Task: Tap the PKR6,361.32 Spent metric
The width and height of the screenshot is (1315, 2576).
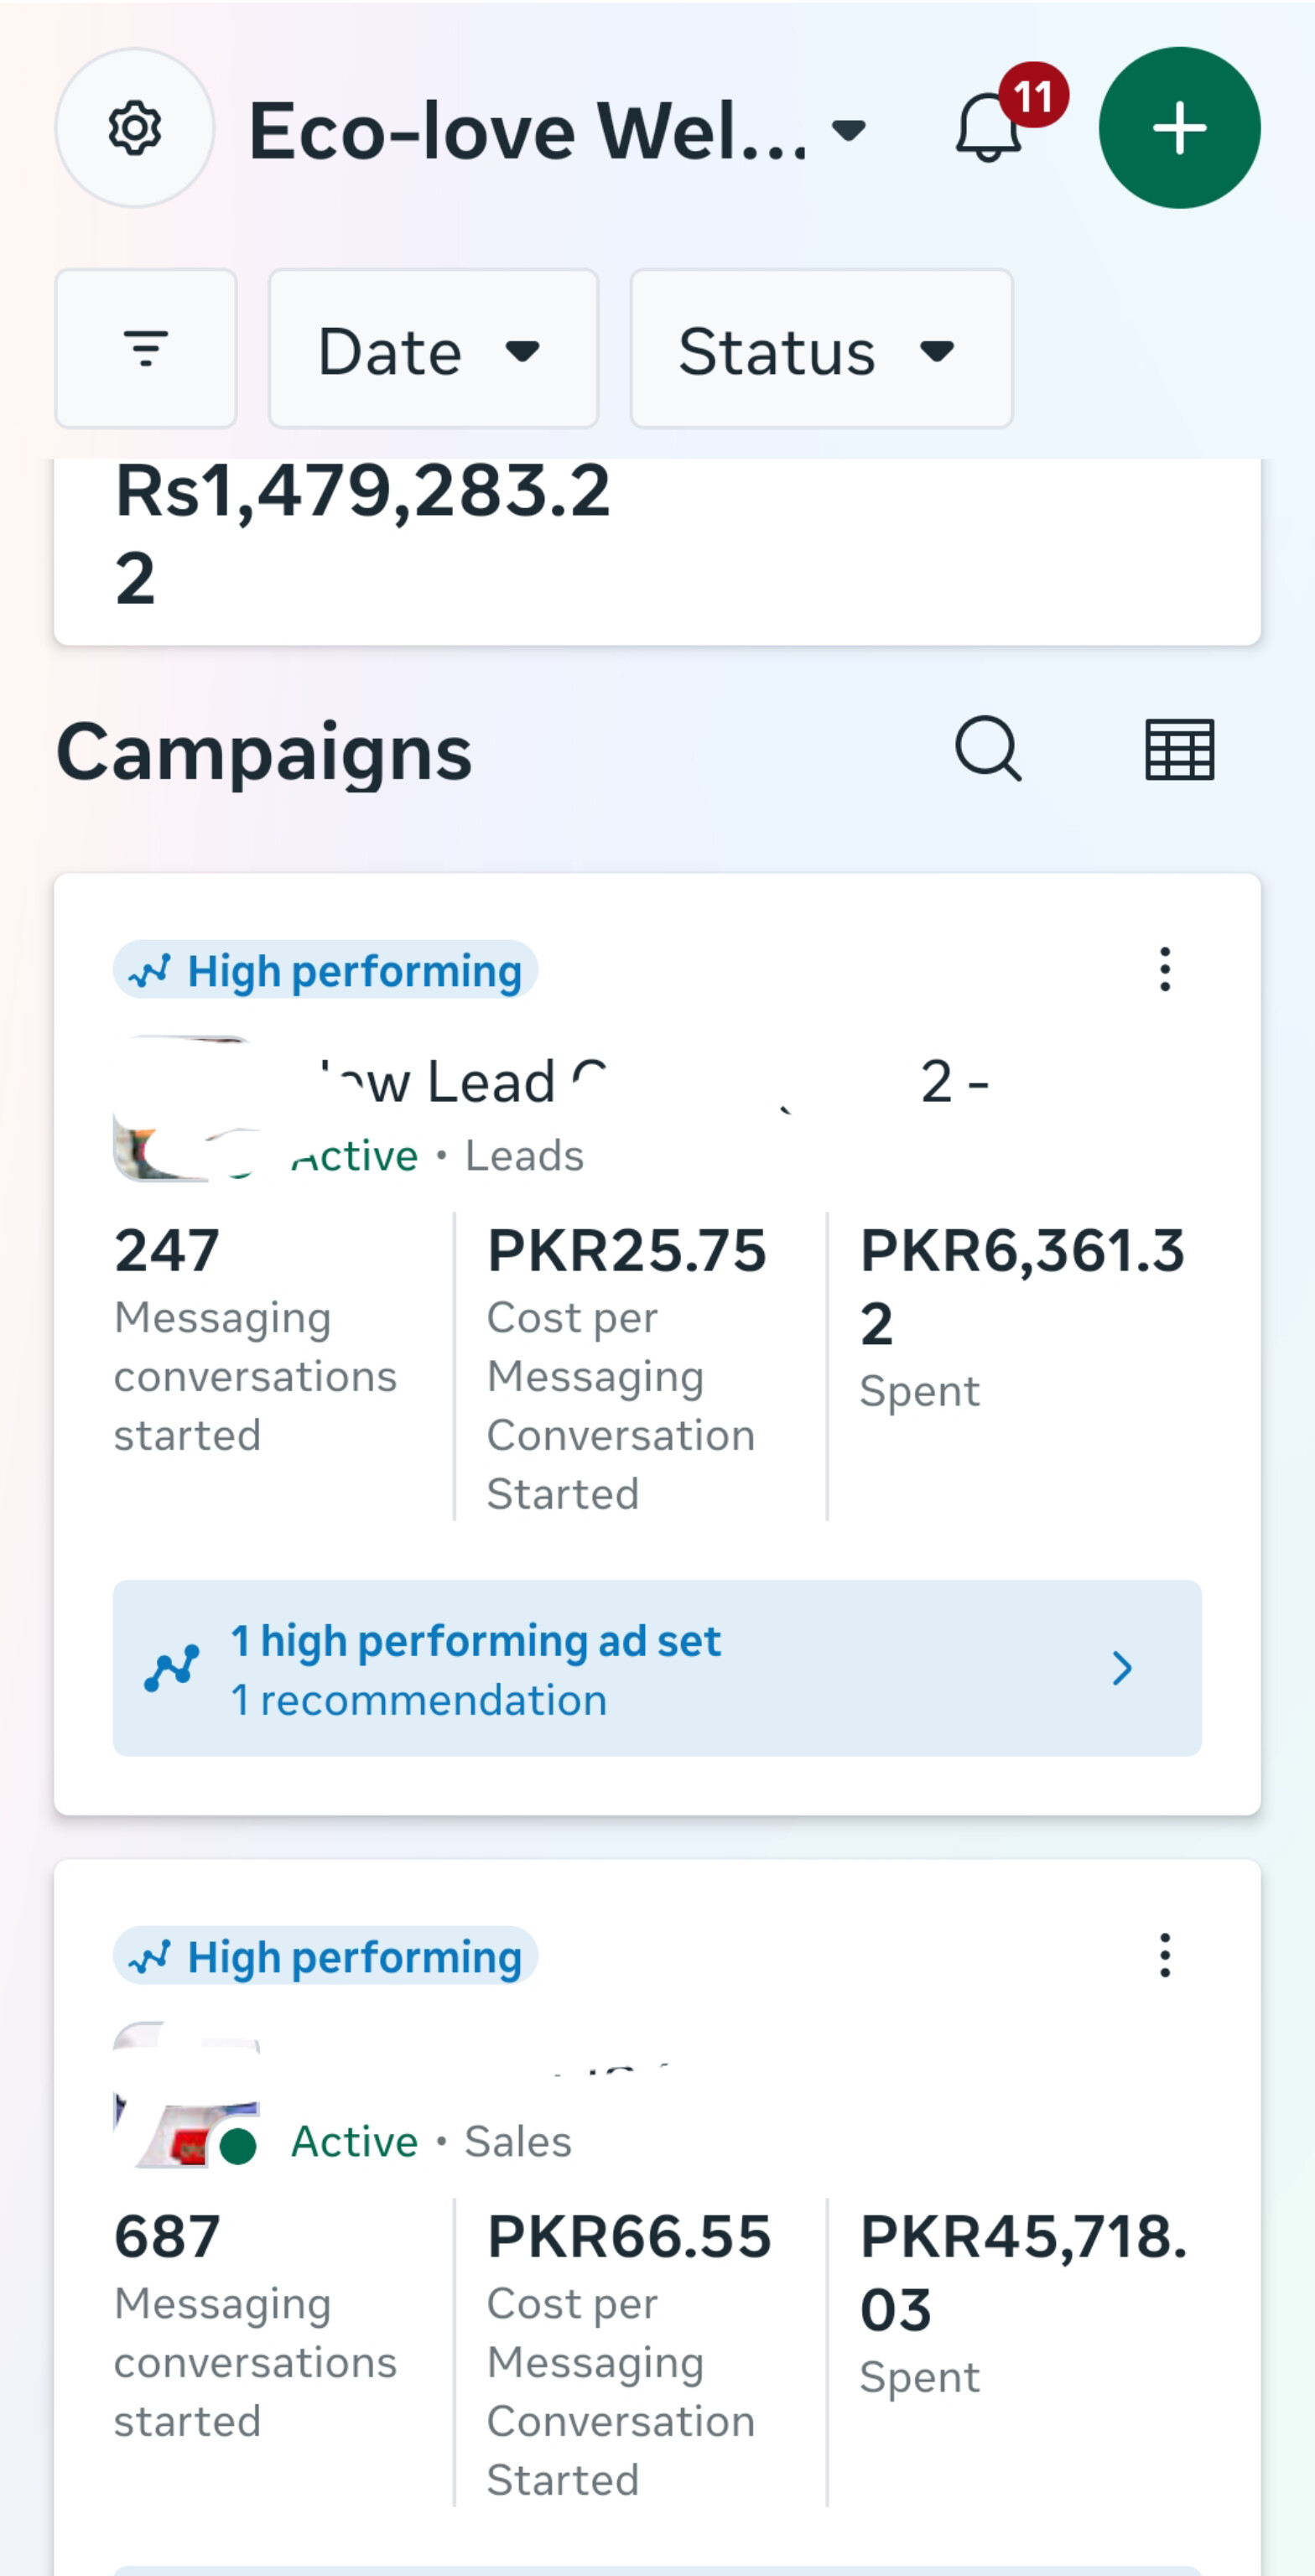Action: 1022,1310
